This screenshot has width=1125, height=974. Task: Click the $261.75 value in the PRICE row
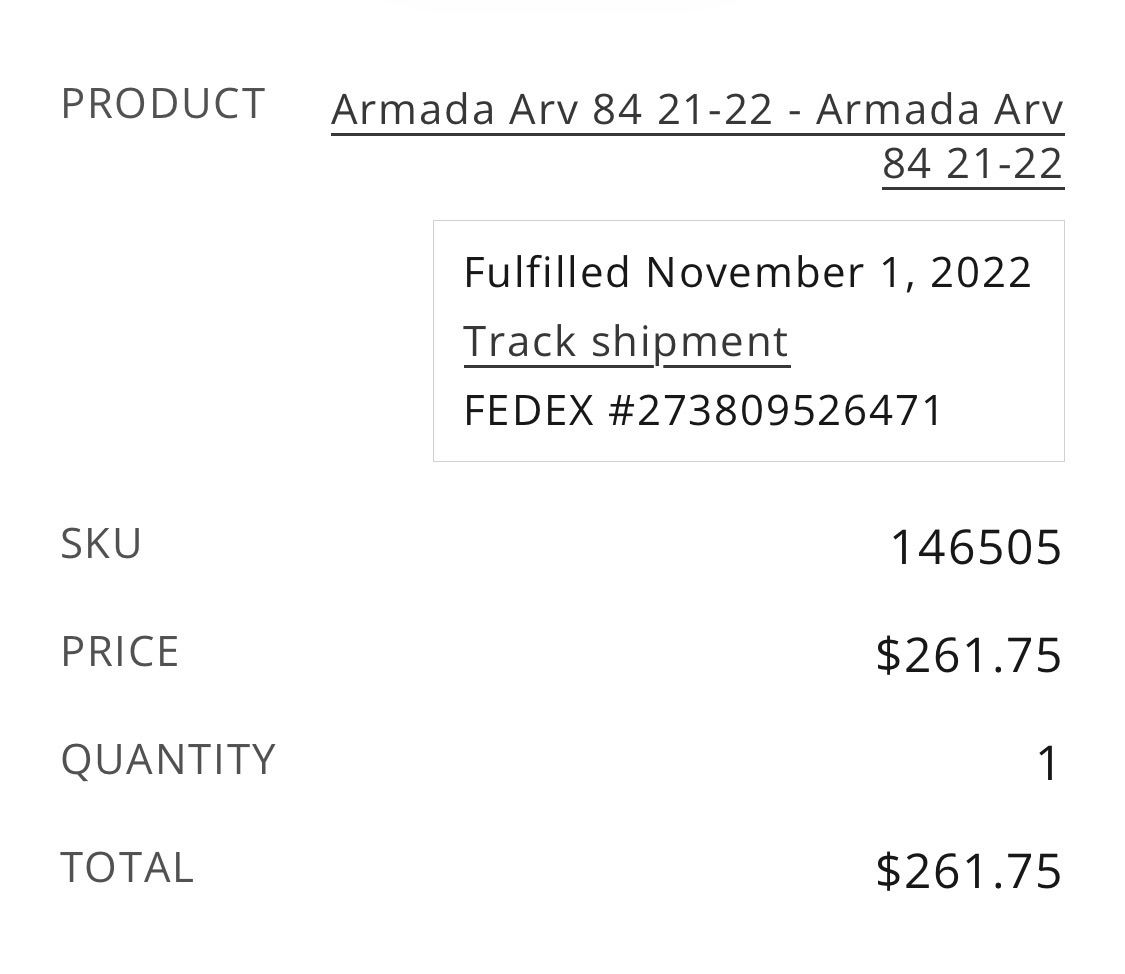[967, 656]
